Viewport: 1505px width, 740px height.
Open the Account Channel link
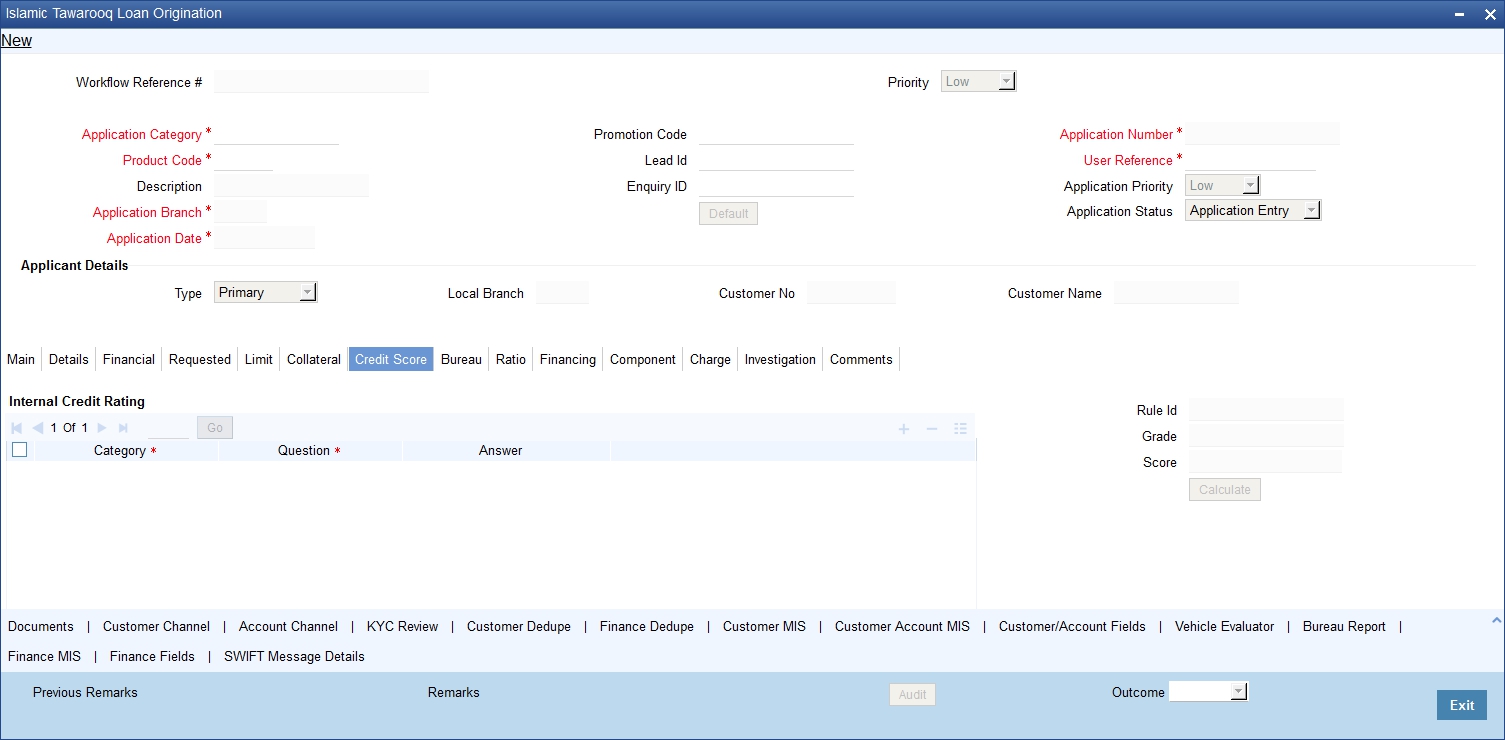click(x=288, y=626)
